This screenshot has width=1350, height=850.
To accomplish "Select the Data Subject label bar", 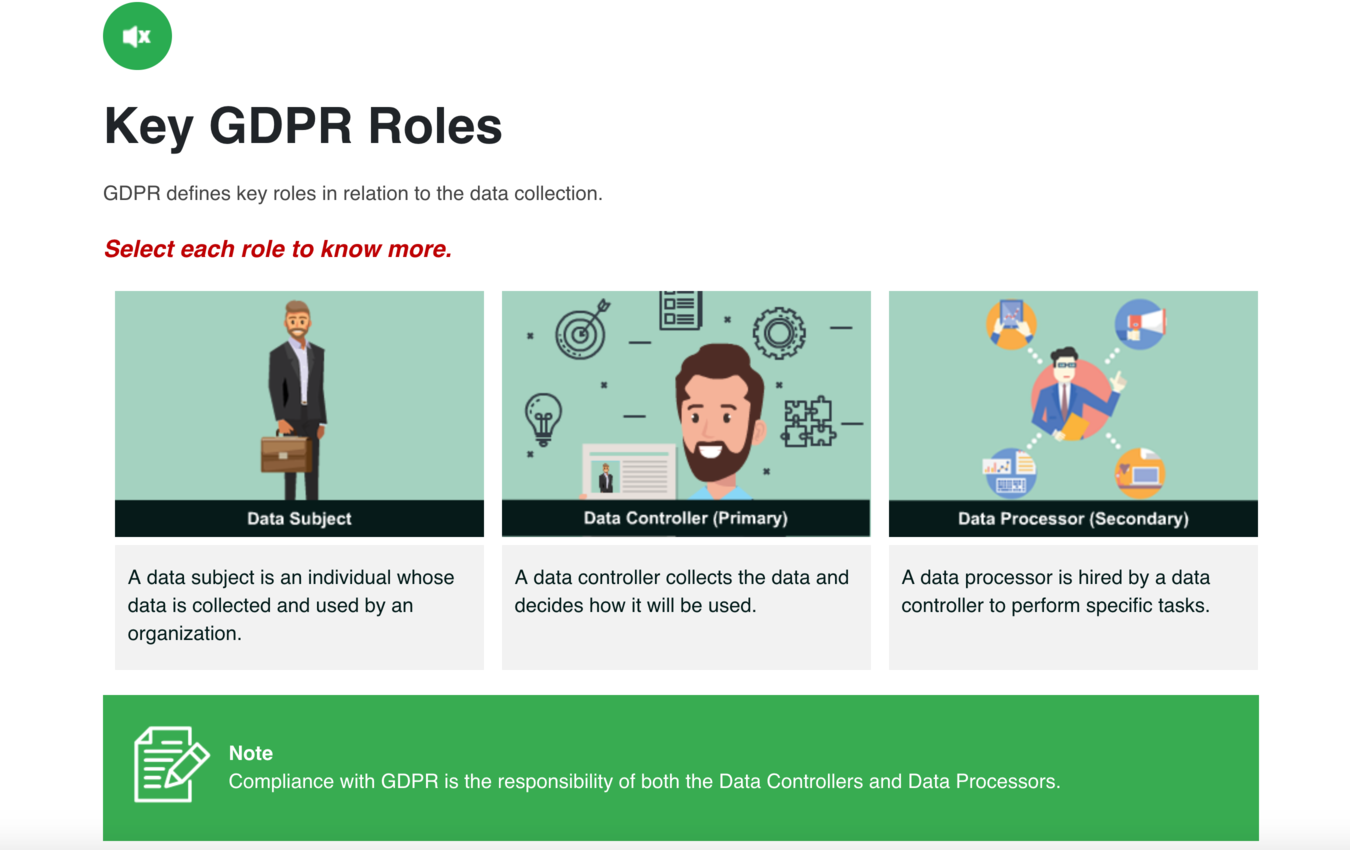I will pos(299,518).
